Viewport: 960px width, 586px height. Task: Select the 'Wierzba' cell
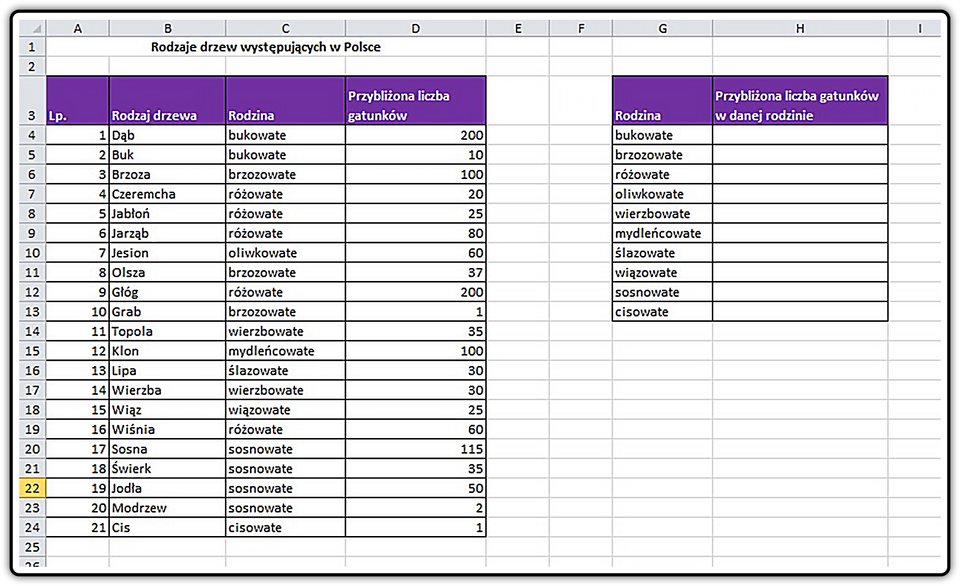(x=167, y=390)
